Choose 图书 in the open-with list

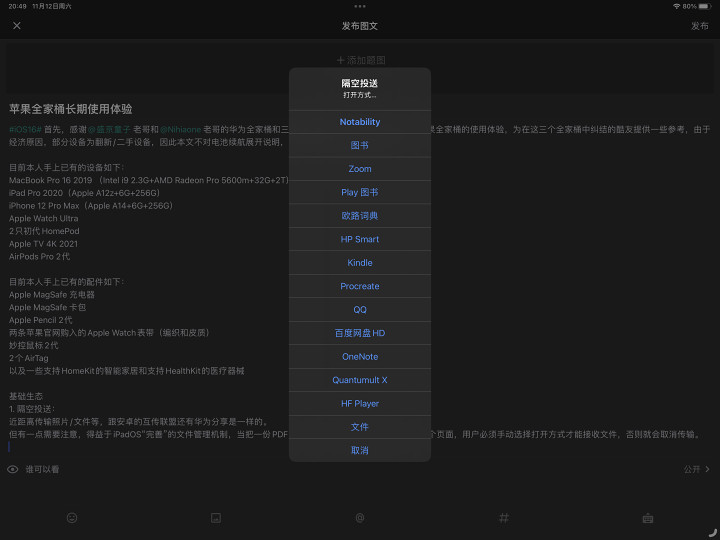coord(360,145)
